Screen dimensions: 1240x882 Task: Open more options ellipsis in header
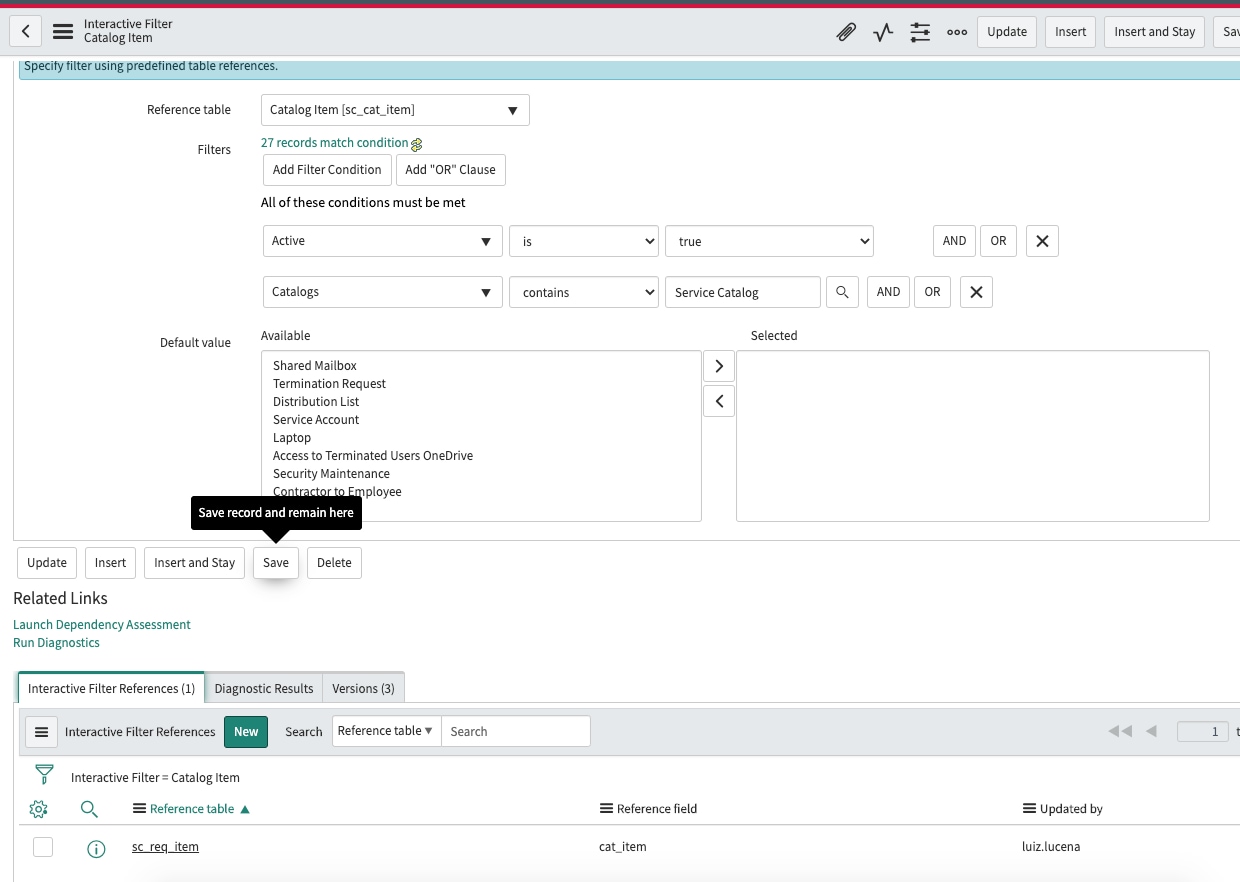pyautogui.click(x=957, y=32)
